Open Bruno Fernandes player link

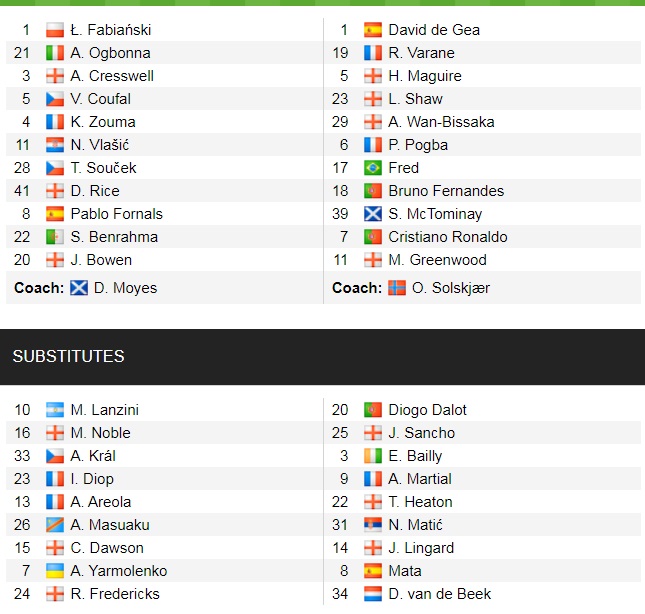click(x=446, y=191)
